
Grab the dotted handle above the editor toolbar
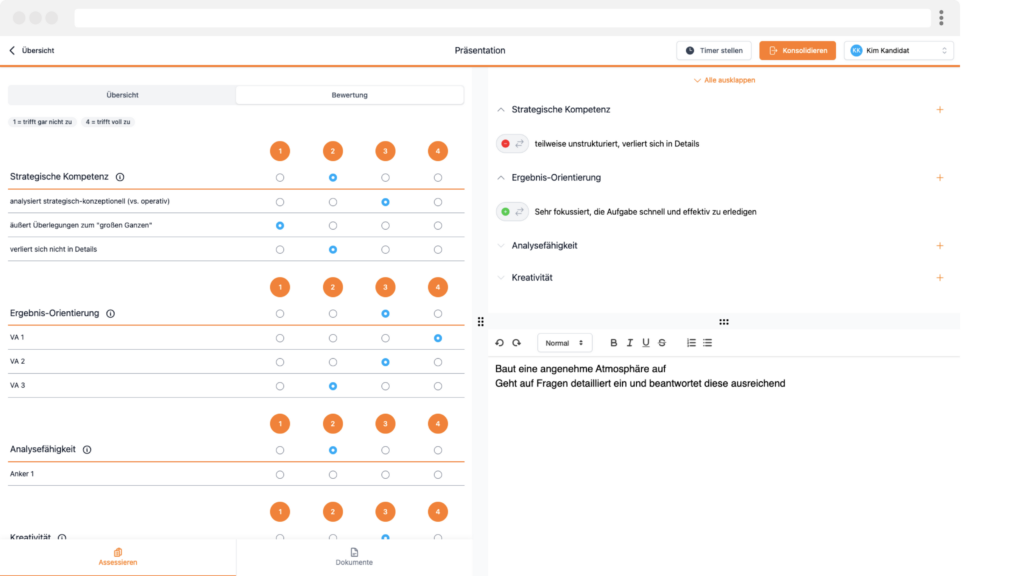tap(724, 321)
